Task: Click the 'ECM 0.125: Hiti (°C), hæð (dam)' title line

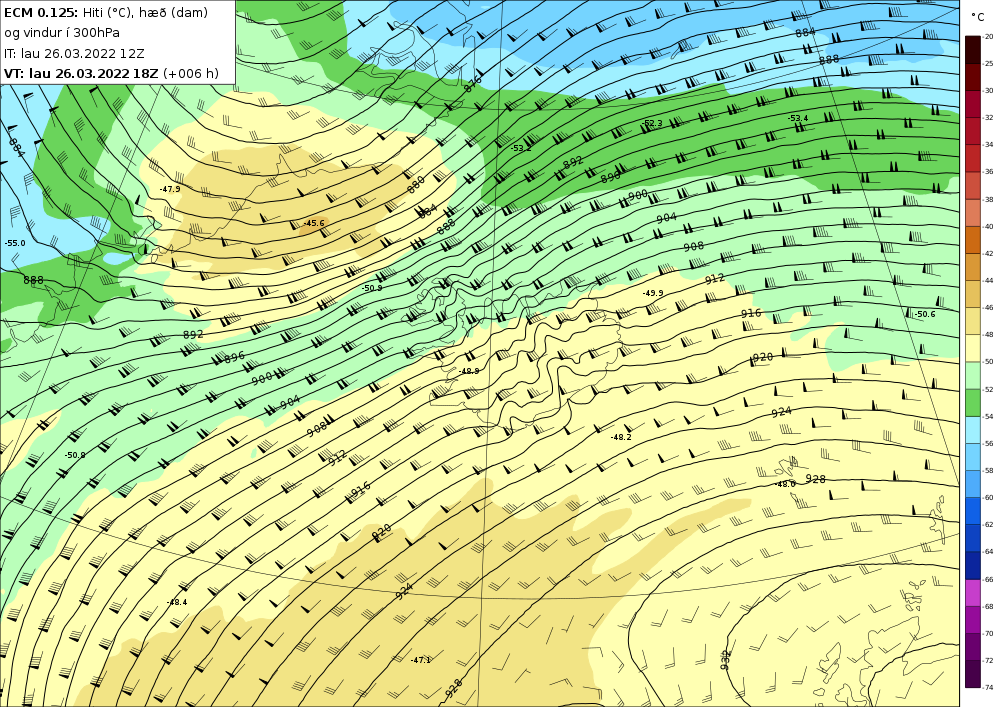Action: click(106, 12)
